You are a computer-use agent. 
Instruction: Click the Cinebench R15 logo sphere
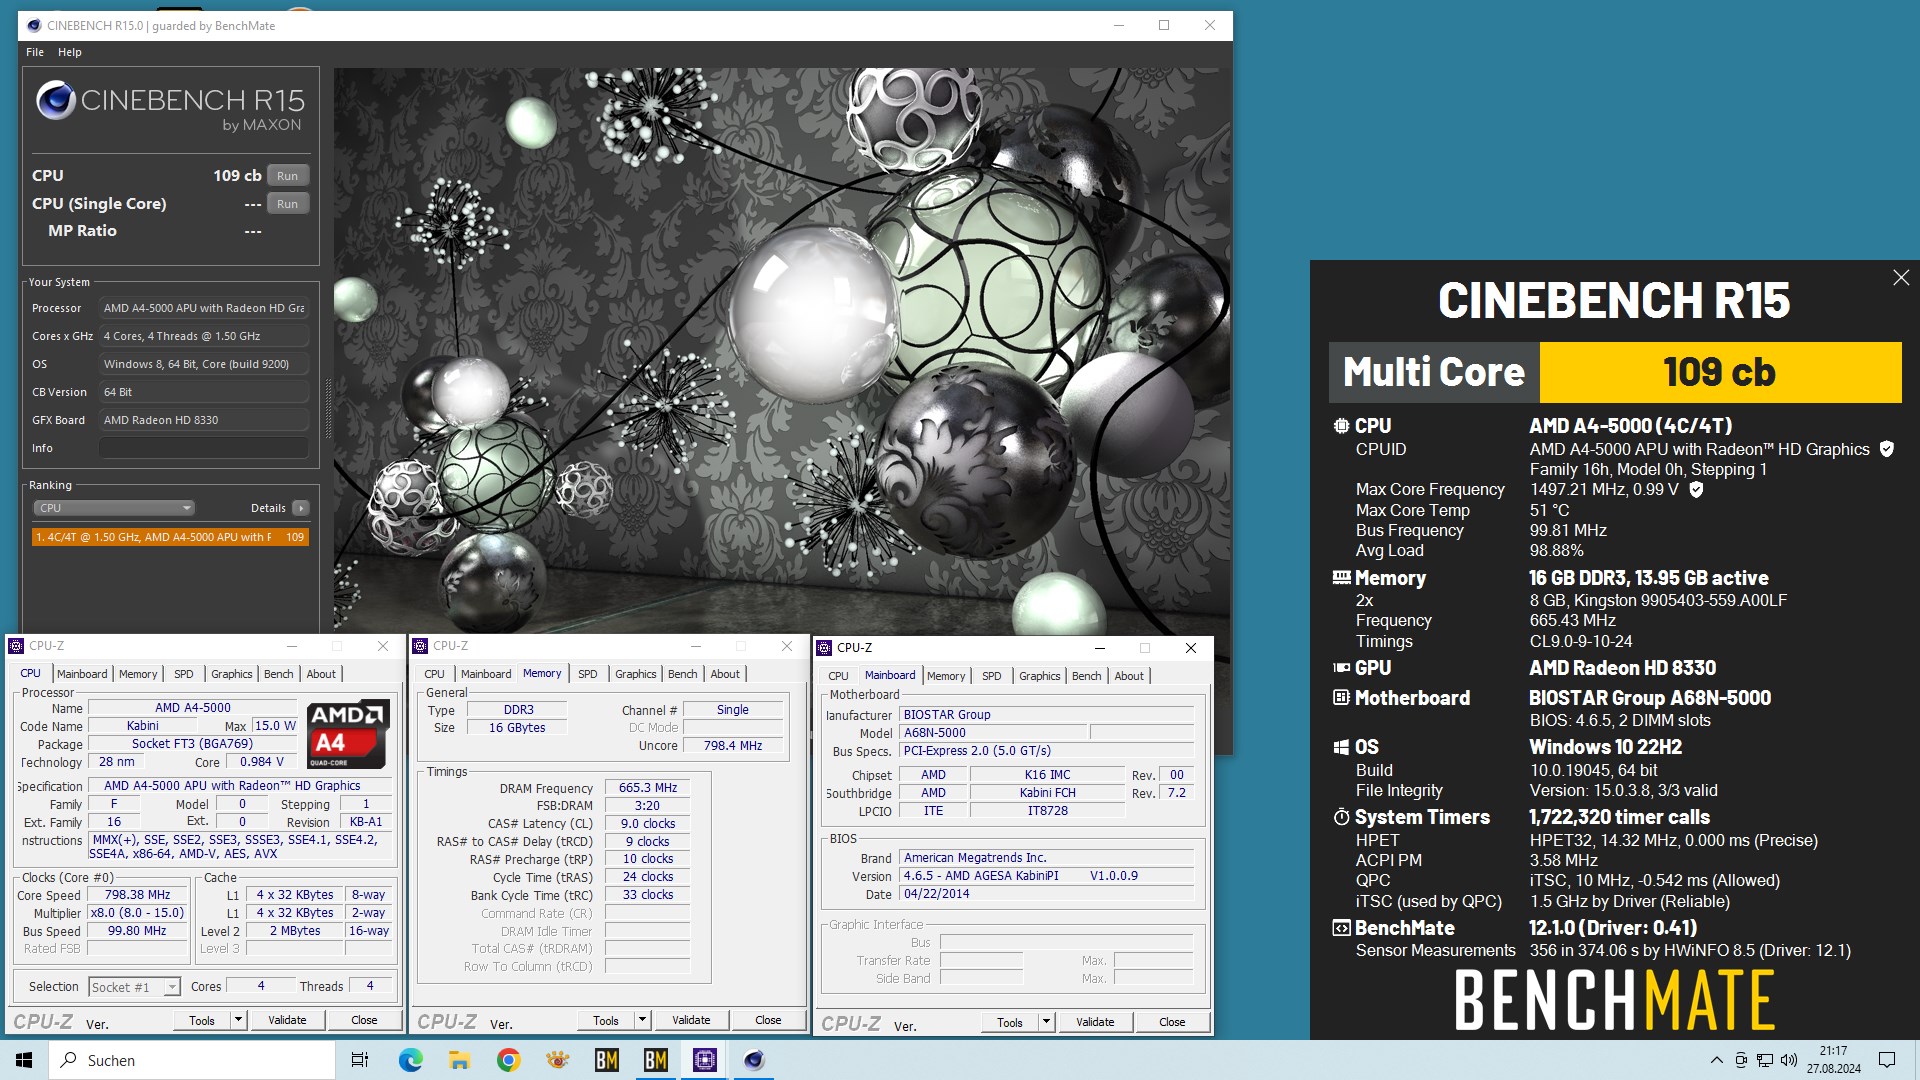click(x=56, y=100)
